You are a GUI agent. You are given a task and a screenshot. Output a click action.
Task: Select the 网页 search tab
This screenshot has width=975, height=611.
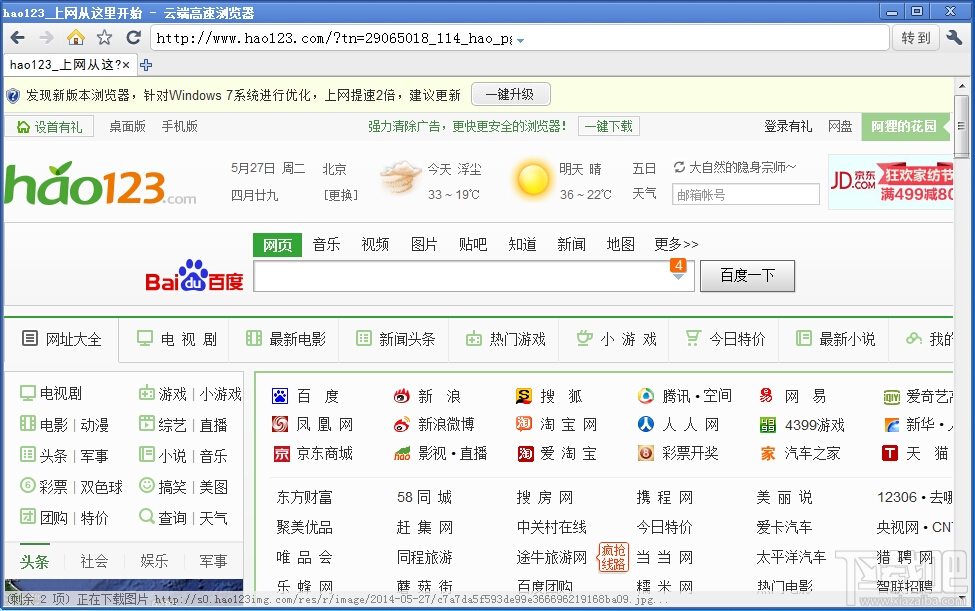[277, 245]
